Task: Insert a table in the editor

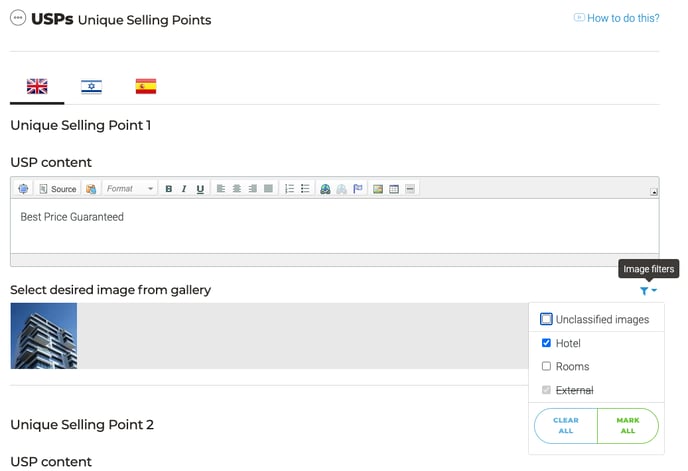Action: click(x=394, y=189)
